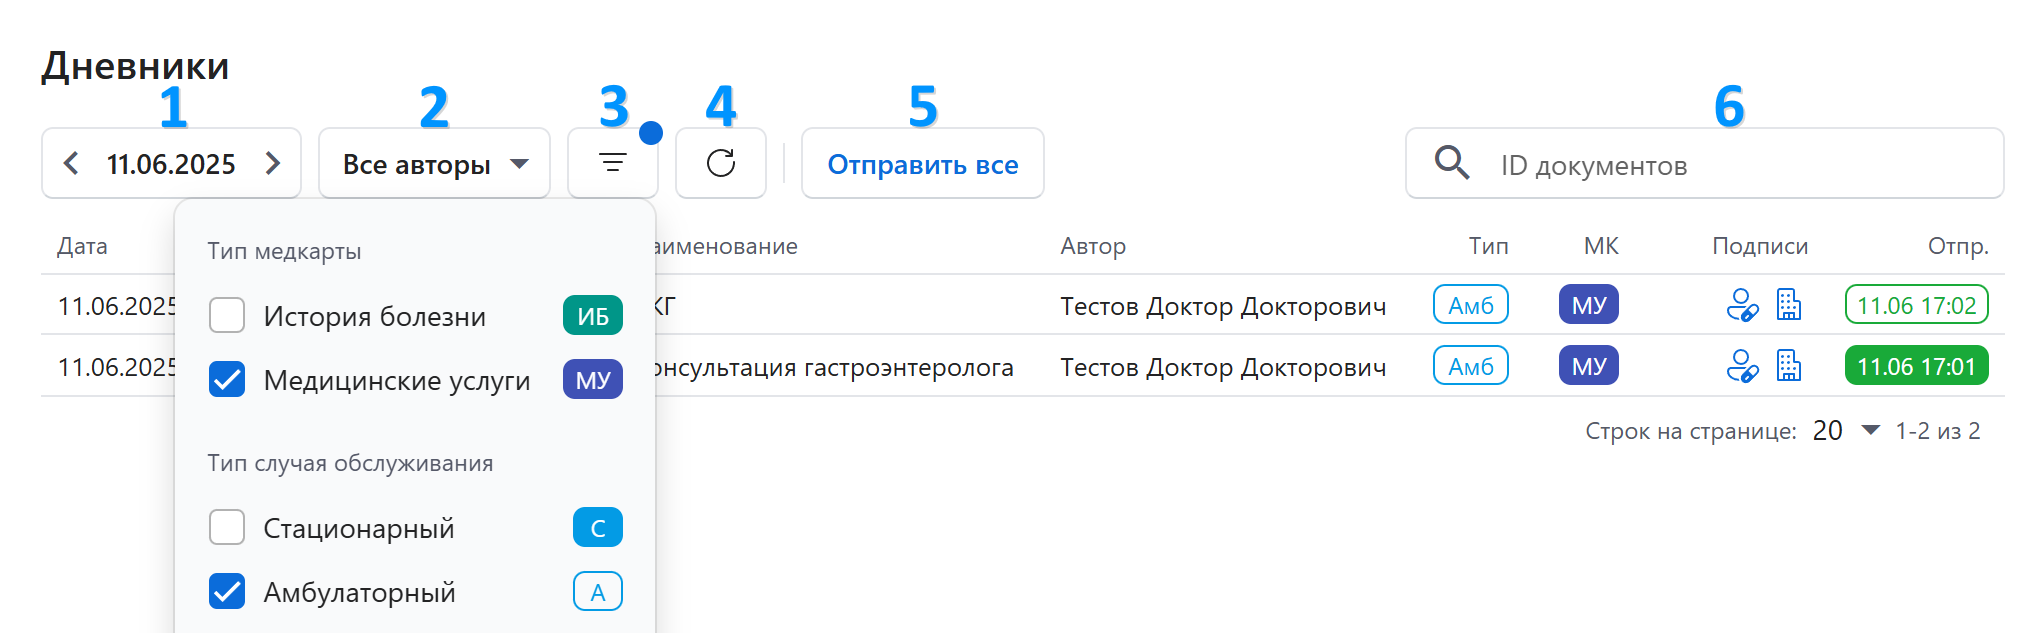Click the refresh icon button
The height and width of the screenshot is (633, 2043).
click(x=720, y=163)
